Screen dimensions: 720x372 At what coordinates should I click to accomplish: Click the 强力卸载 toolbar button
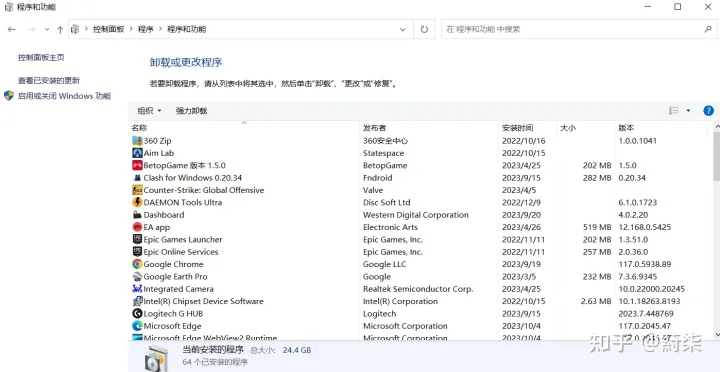click(x=191, y=111)
